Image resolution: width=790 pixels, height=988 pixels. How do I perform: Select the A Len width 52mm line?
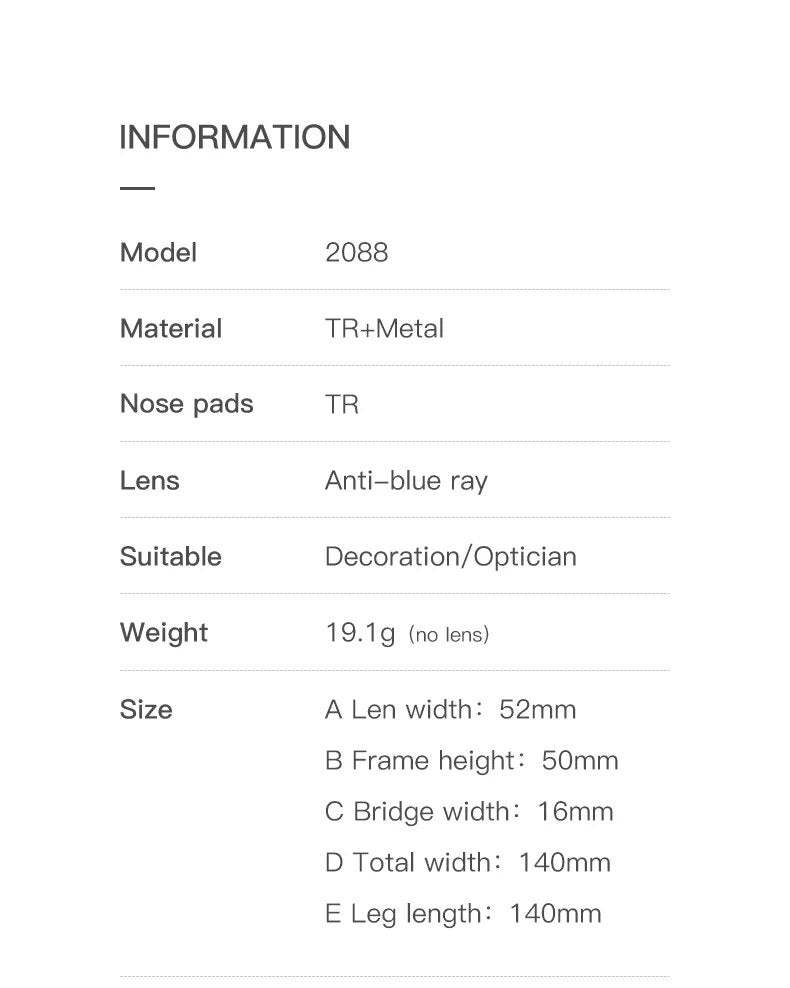point(450,709)
